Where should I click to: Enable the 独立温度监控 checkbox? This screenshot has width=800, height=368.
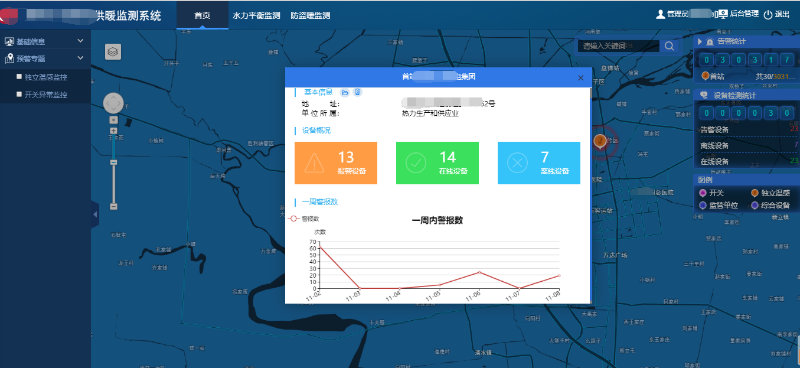[19, 77]
